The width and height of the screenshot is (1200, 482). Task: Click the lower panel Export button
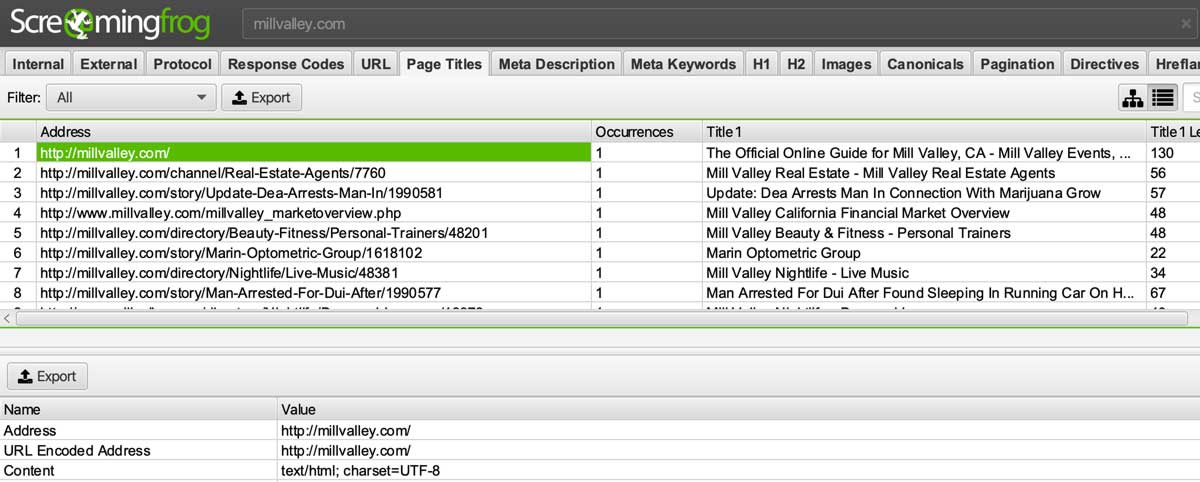(x=47, y=376)
